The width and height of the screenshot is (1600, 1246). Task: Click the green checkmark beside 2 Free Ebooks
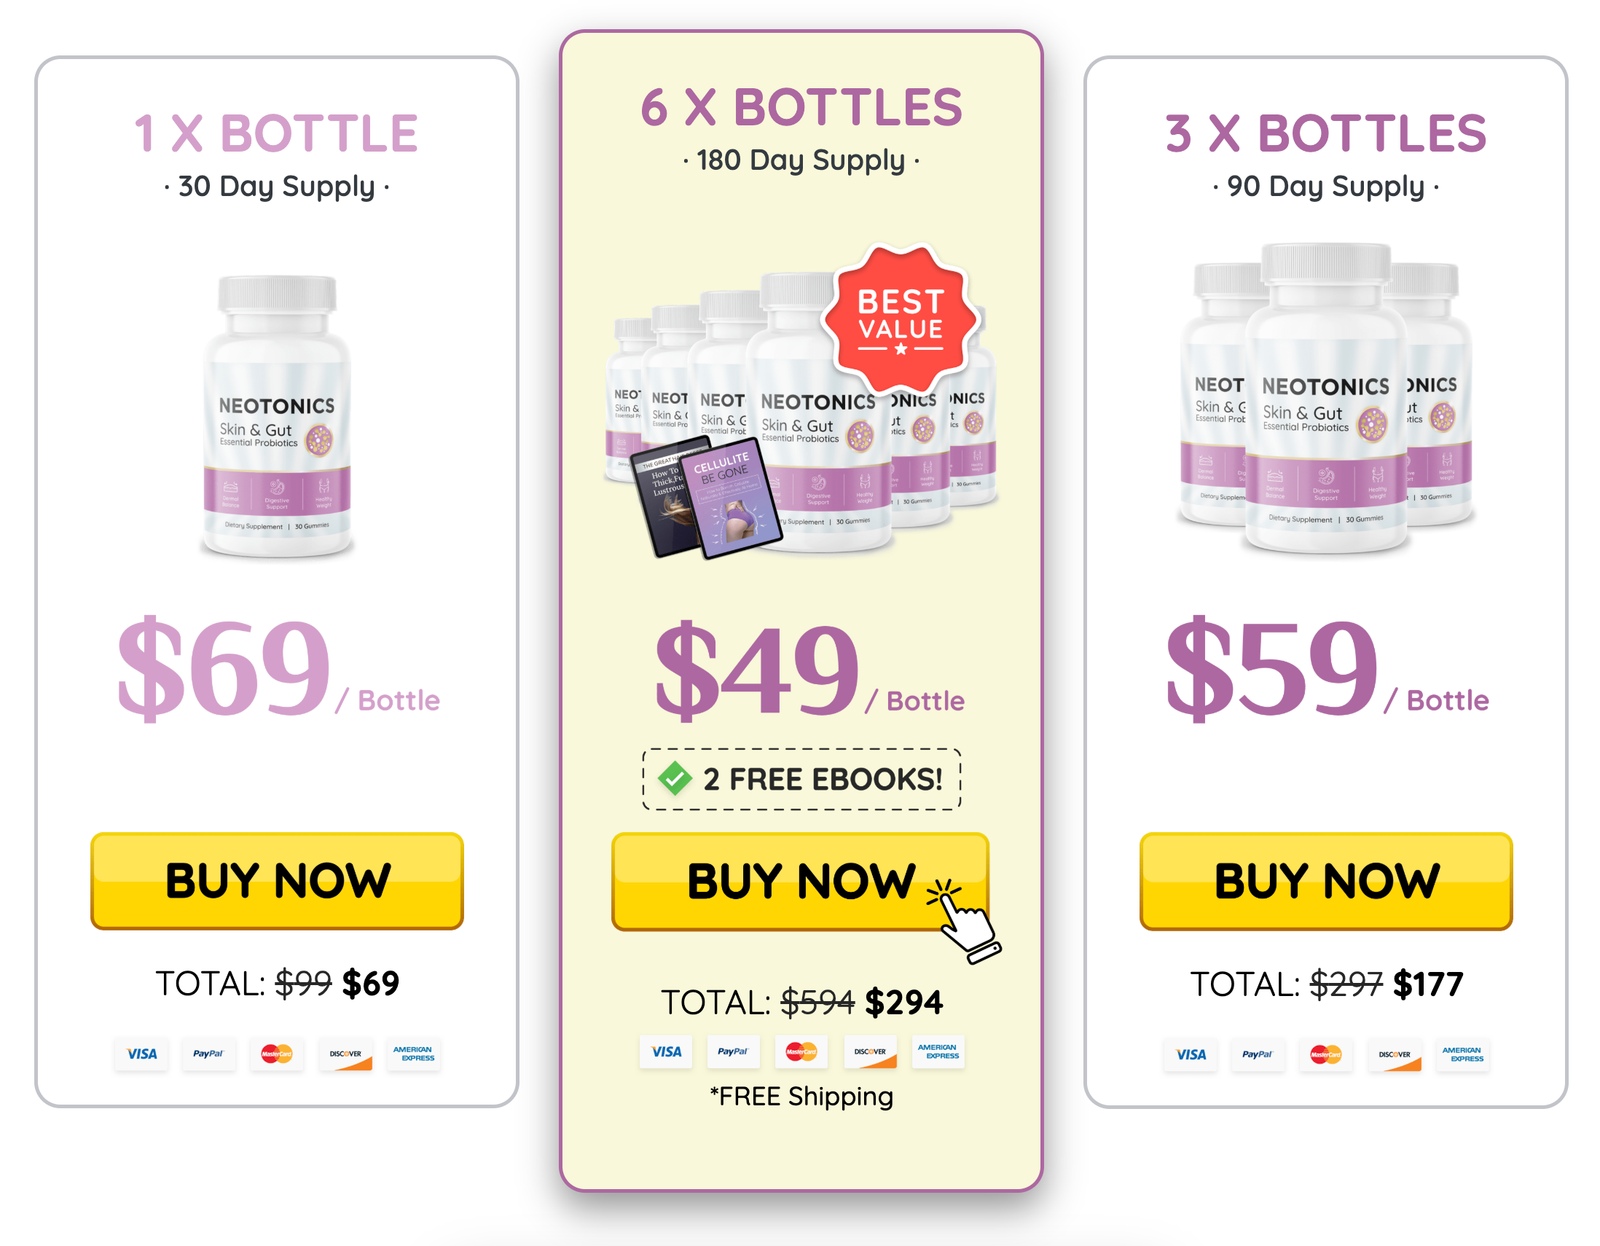pyautogui.click(x=675, y=778)
